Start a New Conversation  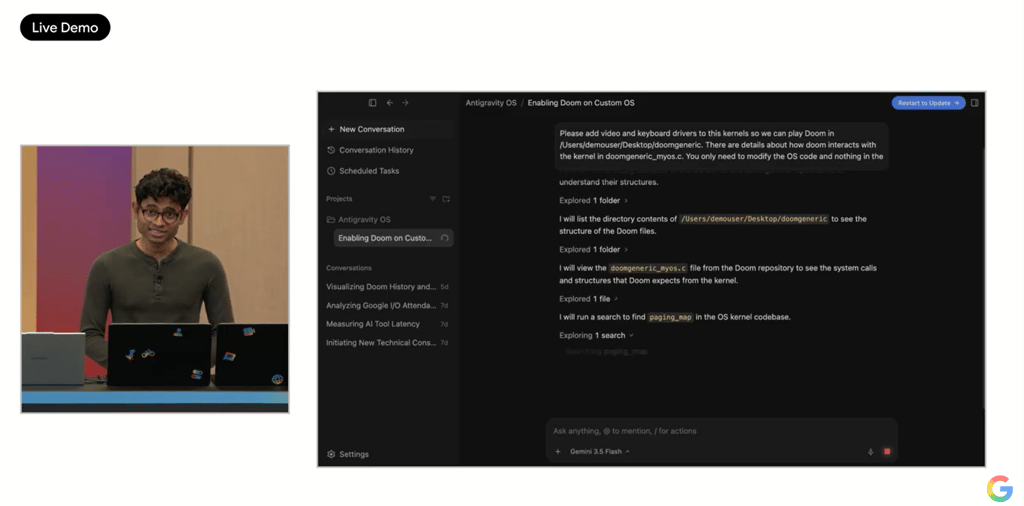pyautogui.click(x=390, y=129)
